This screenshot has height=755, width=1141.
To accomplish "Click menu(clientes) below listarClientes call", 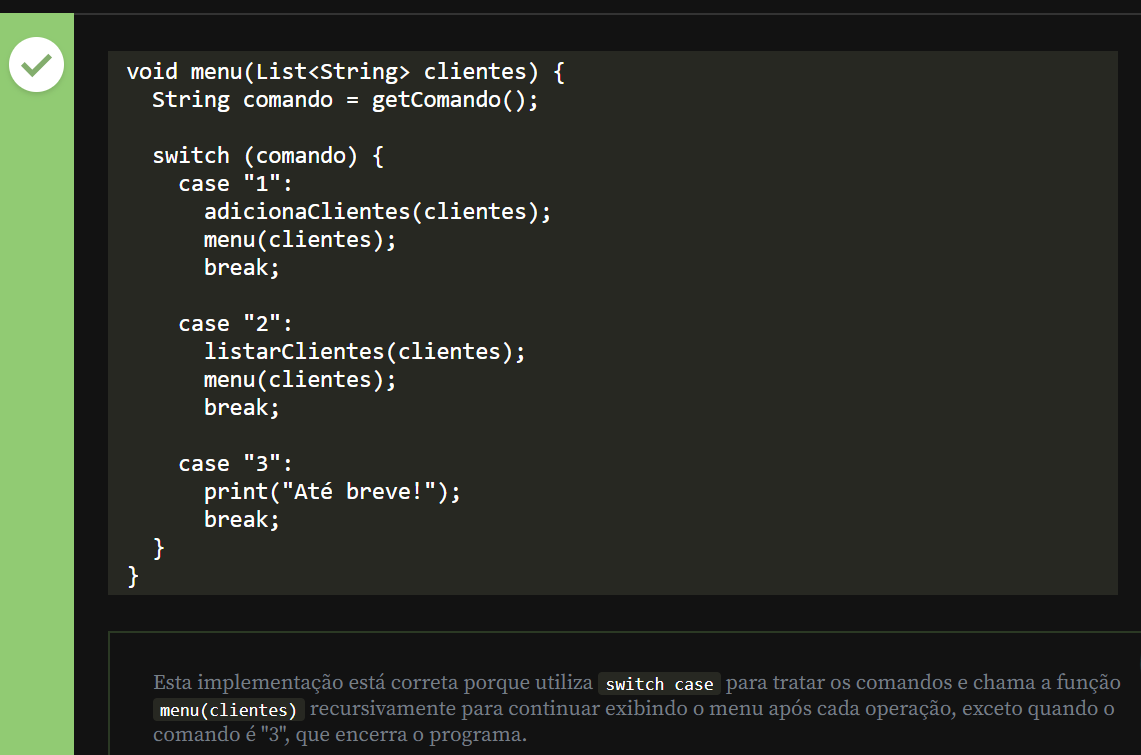I will tap(300, 380).
